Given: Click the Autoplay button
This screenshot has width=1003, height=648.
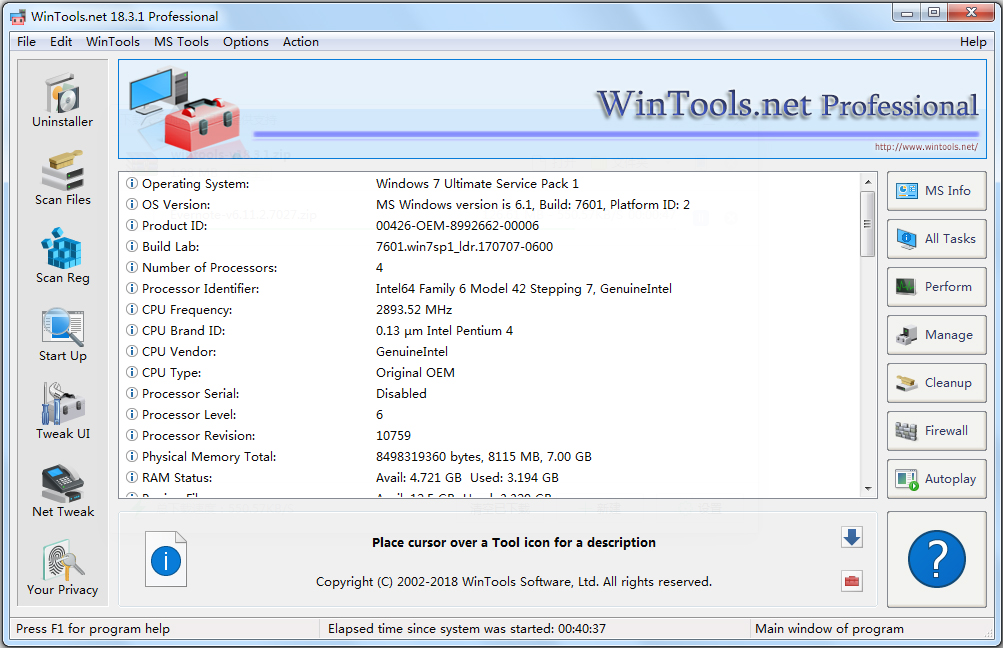Looking at the screenshot, I should click(936, 478).
